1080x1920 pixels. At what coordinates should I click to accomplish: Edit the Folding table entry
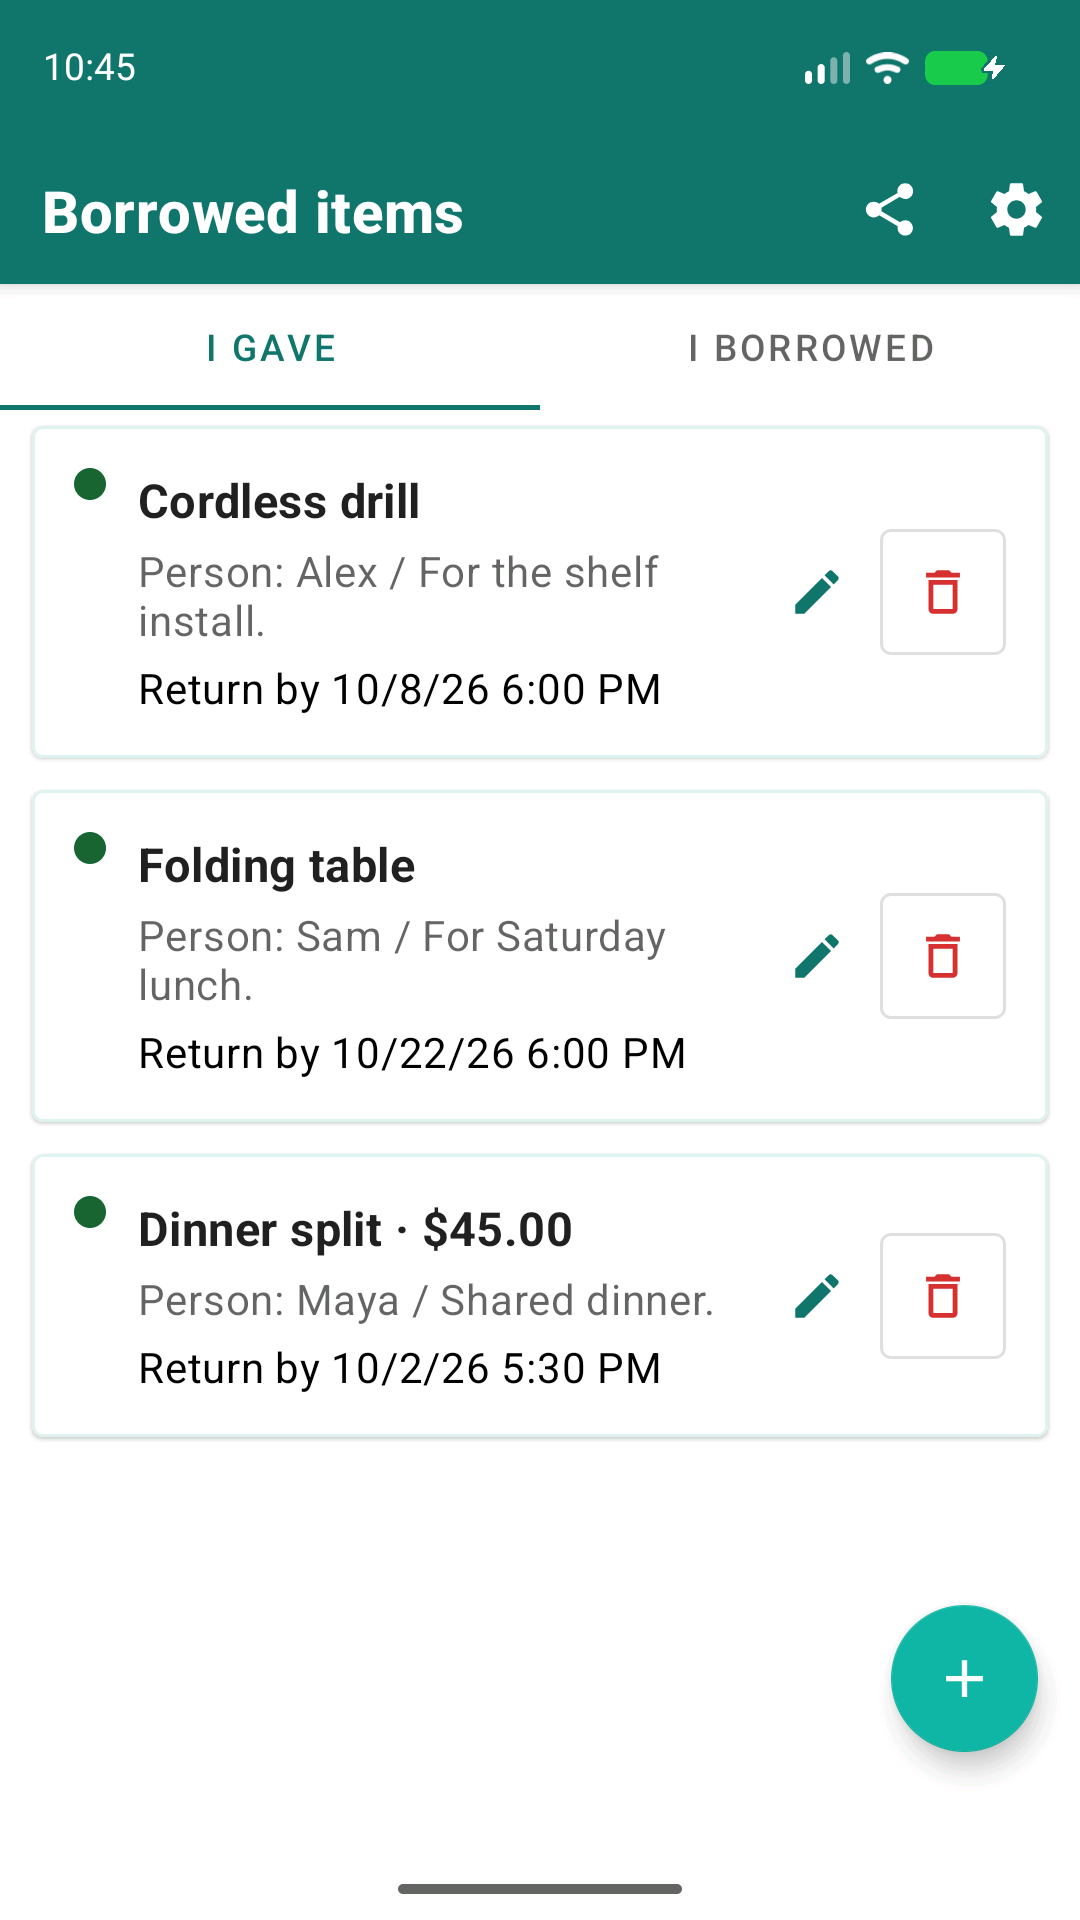pos(817,956)
